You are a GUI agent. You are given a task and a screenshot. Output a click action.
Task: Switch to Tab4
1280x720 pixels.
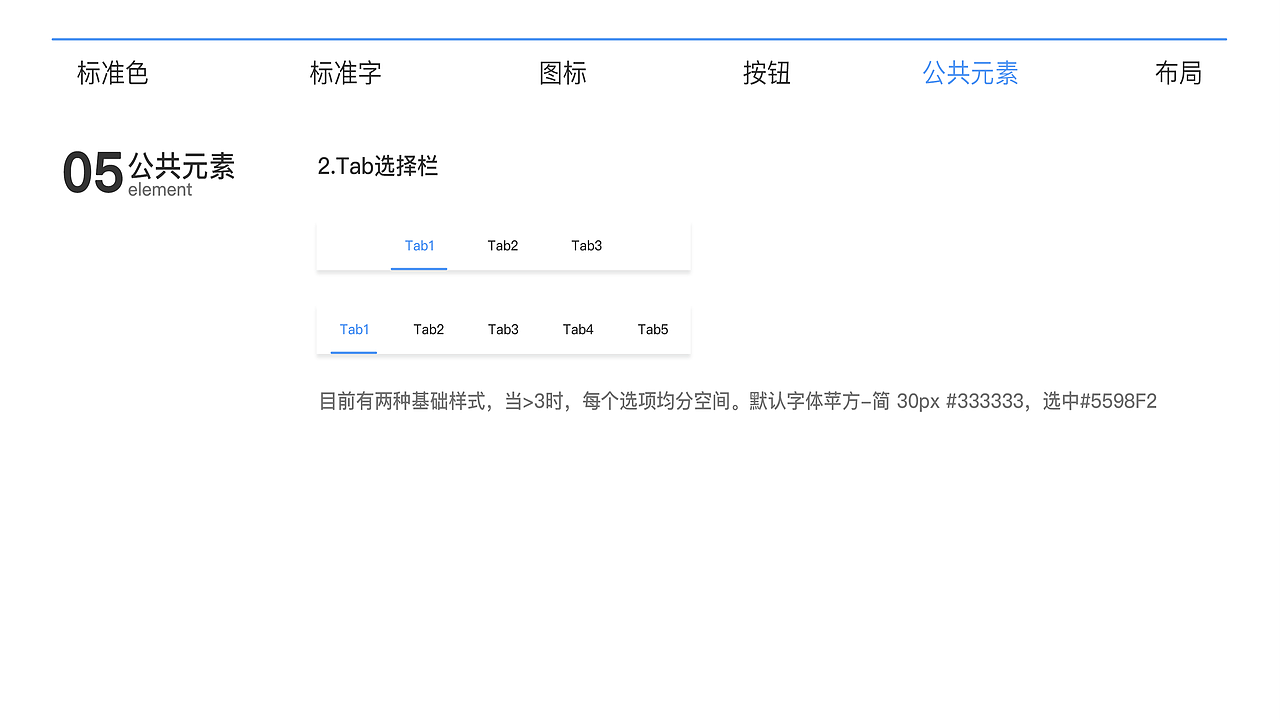coord(578,330)
